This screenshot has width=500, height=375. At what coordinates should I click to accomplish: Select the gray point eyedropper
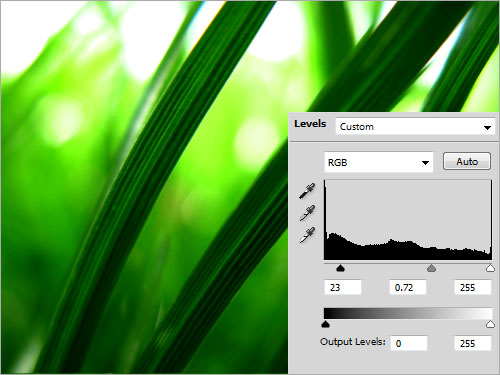coord(307,213)
